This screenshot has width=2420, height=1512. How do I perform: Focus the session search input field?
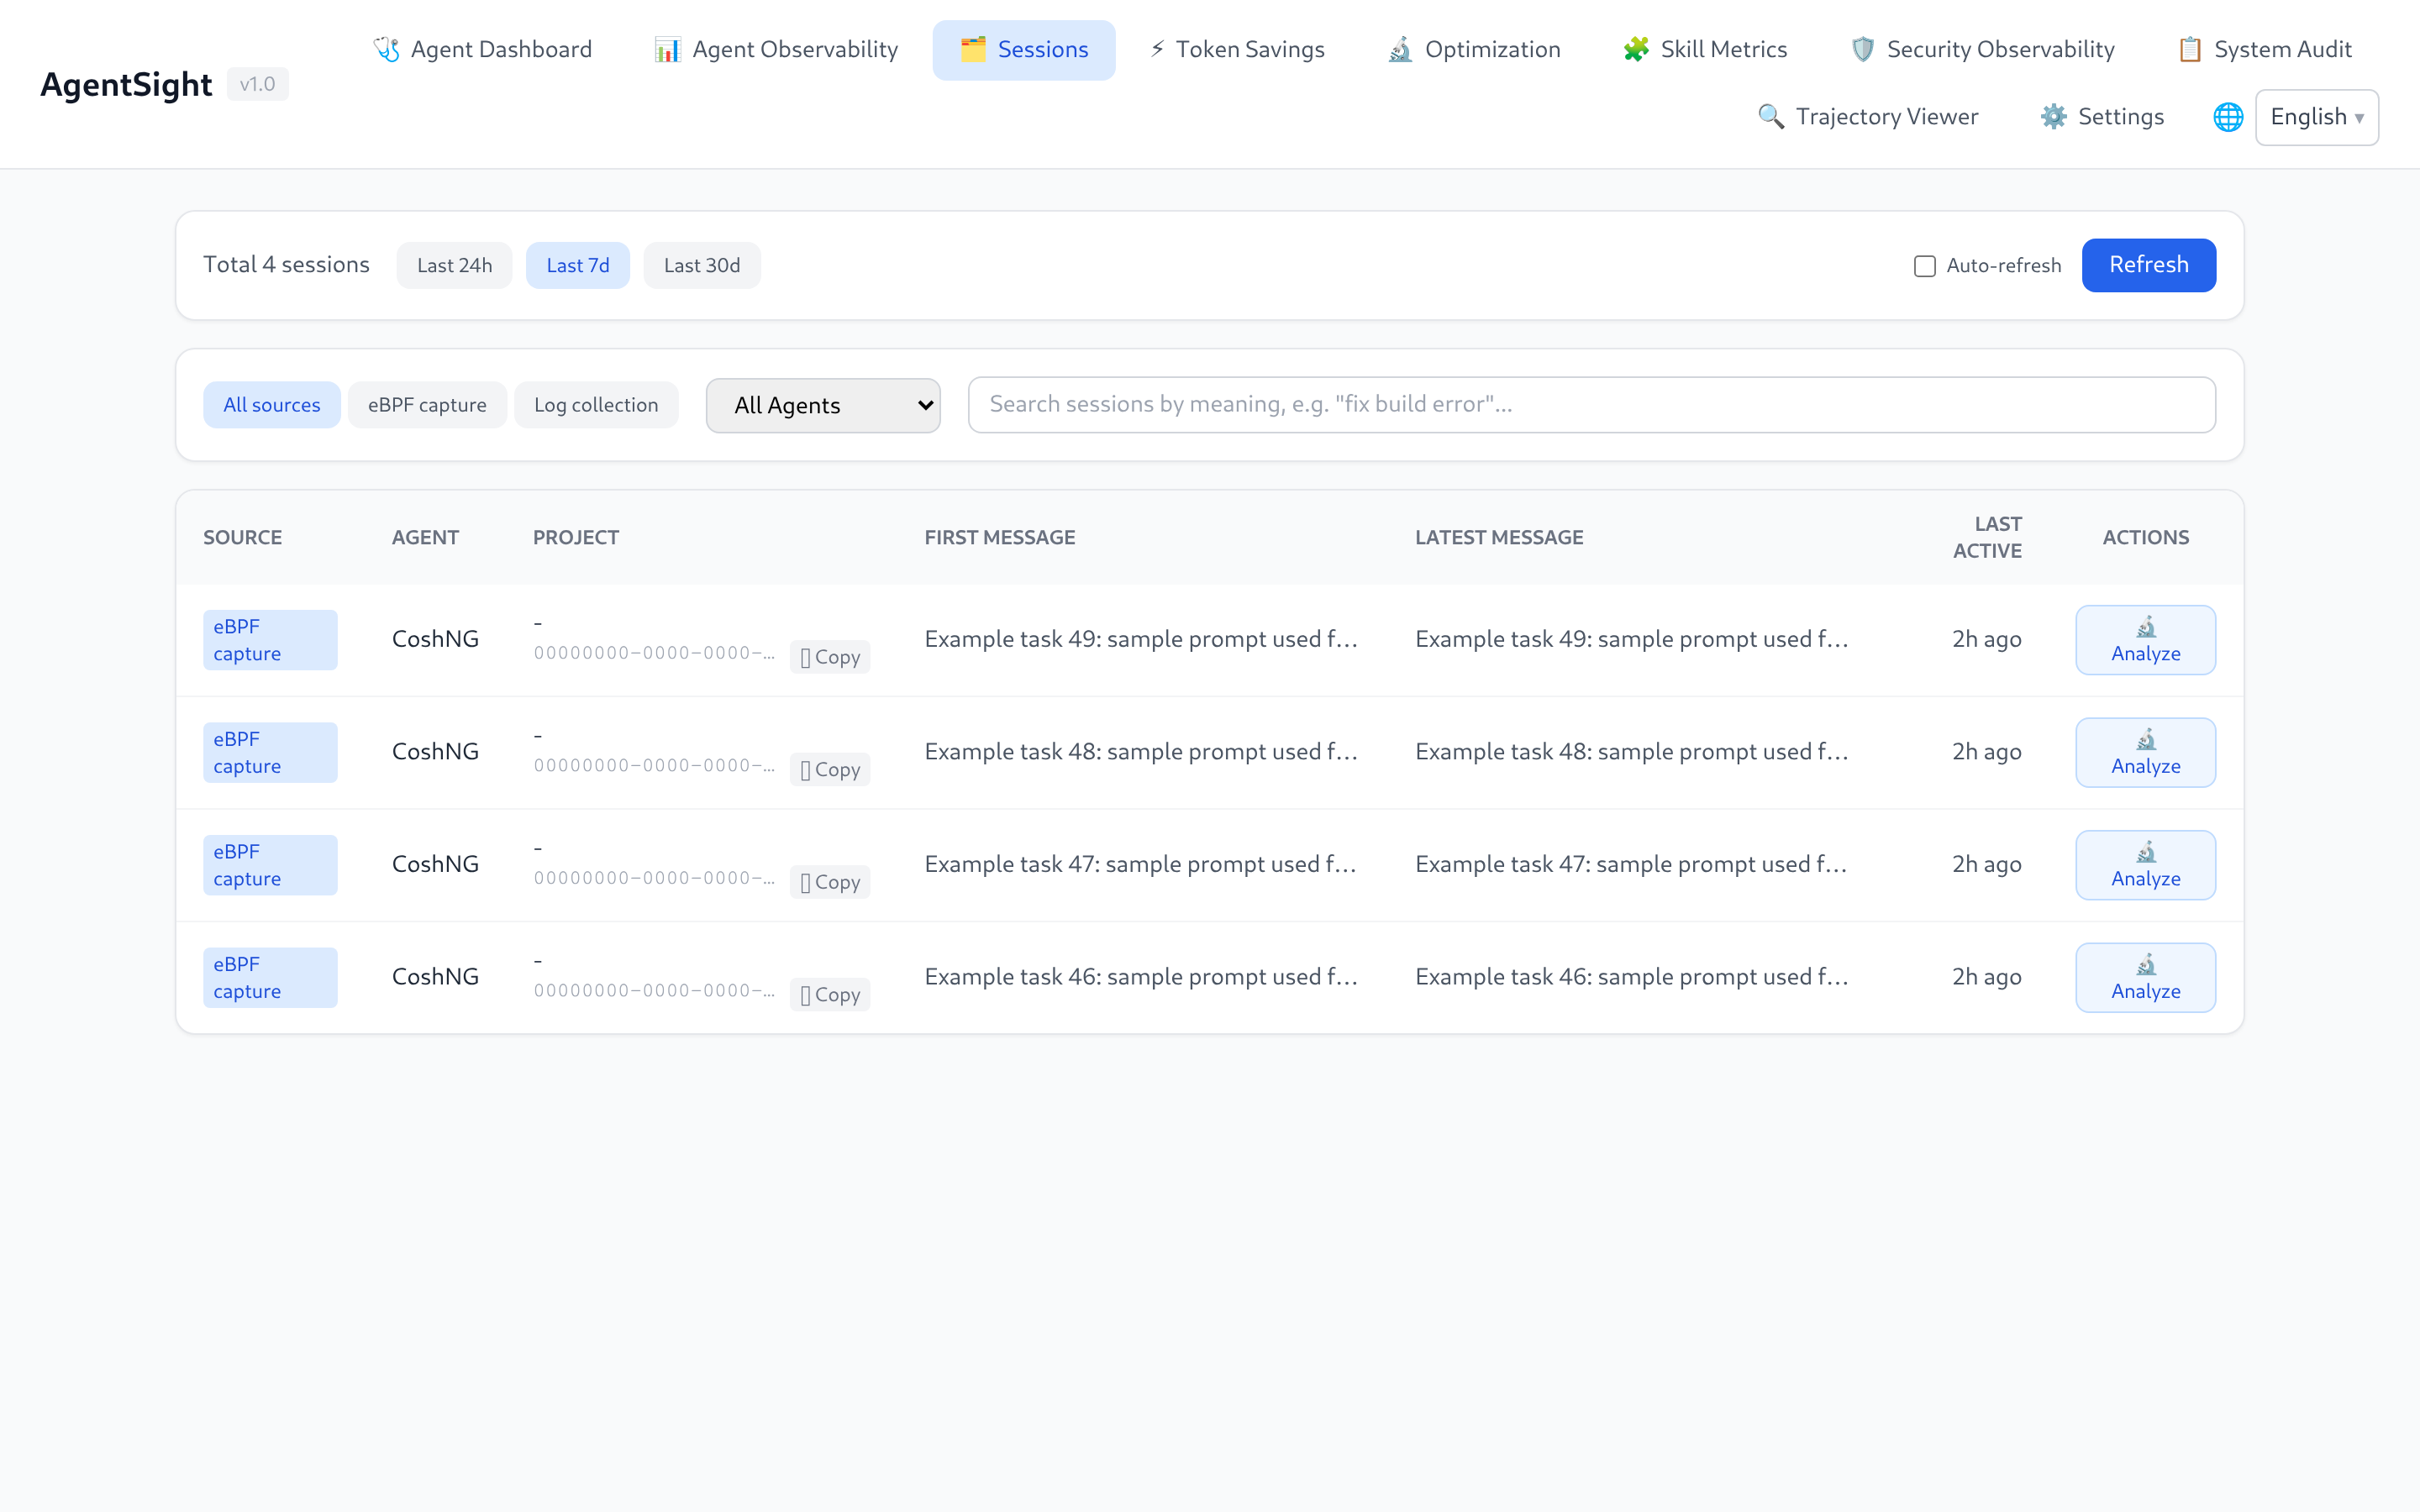1592,405
